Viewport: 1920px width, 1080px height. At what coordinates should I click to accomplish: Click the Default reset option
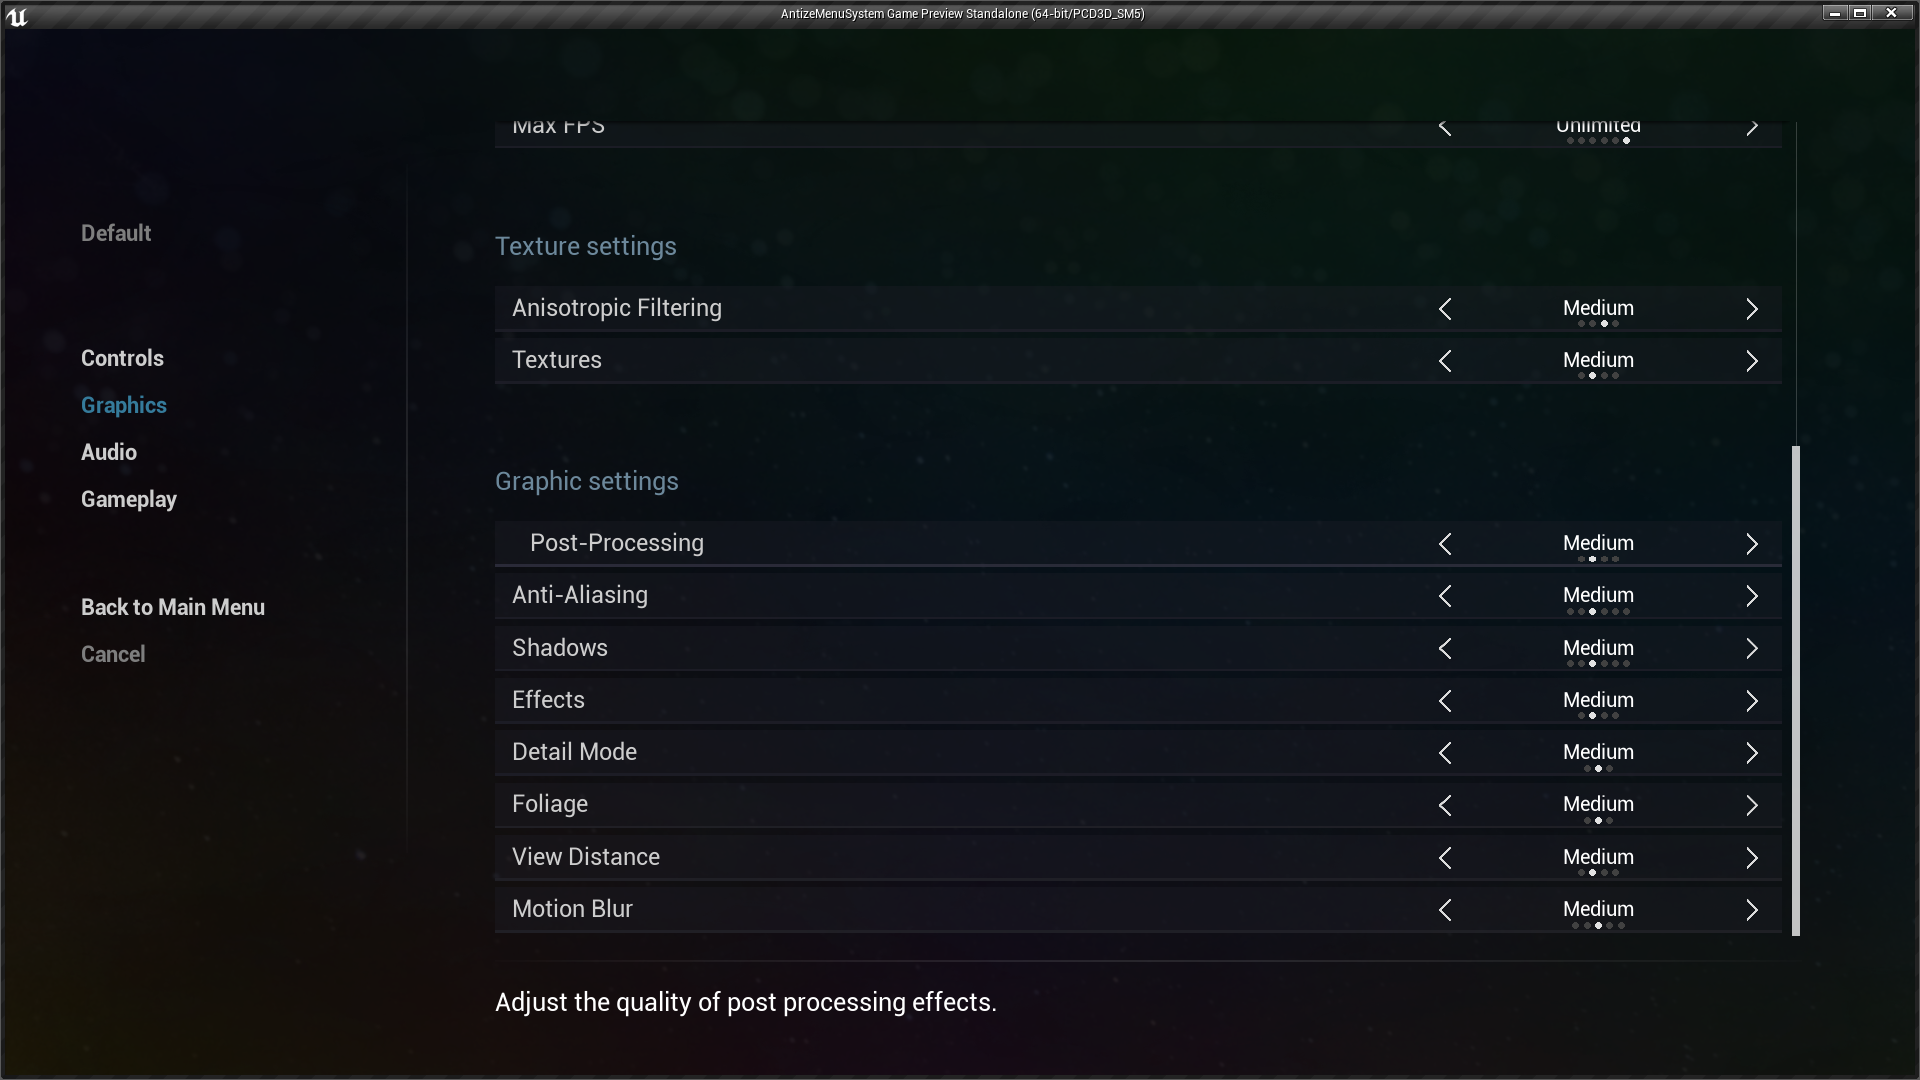(116, 233)
